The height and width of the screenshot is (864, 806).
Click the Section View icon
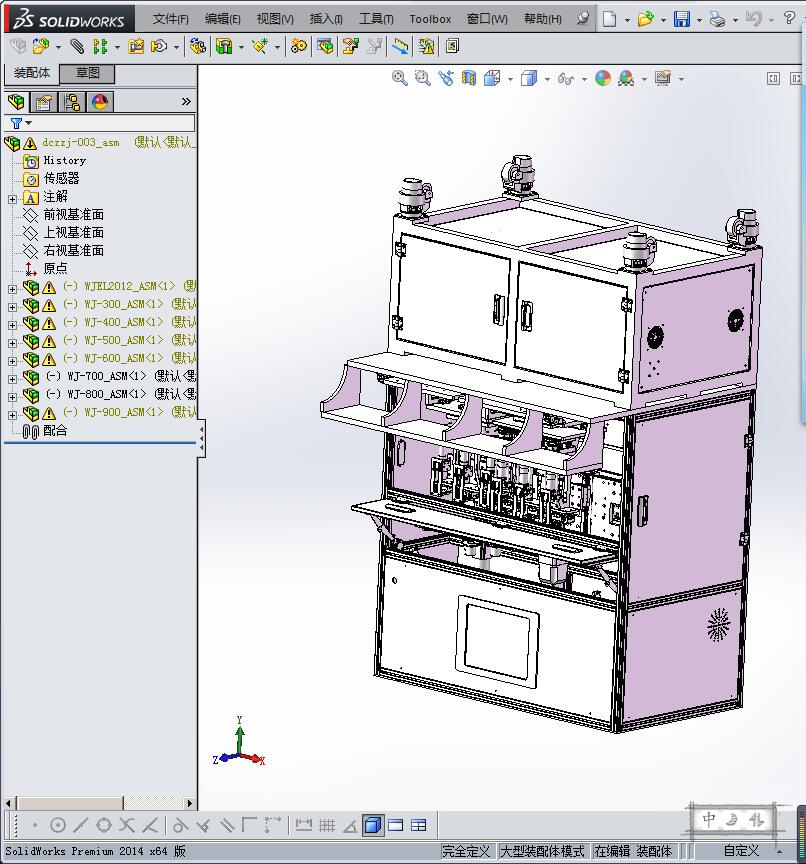469,78
